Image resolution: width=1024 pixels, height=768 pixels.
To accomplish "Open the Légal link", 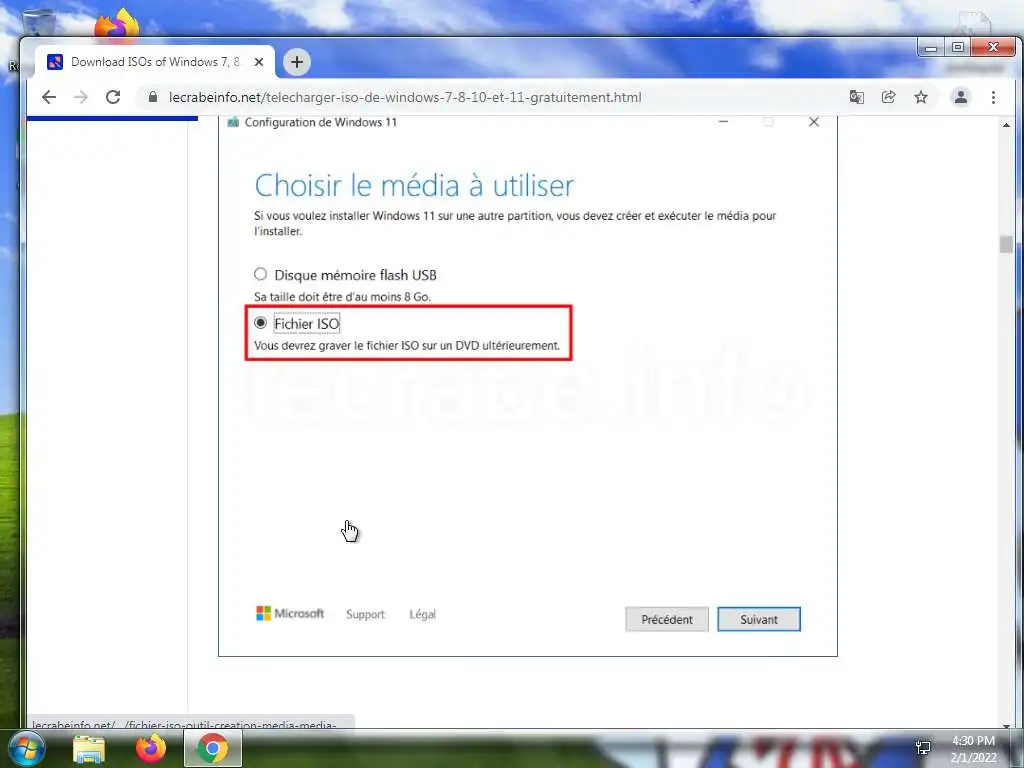I will (423, 614).
